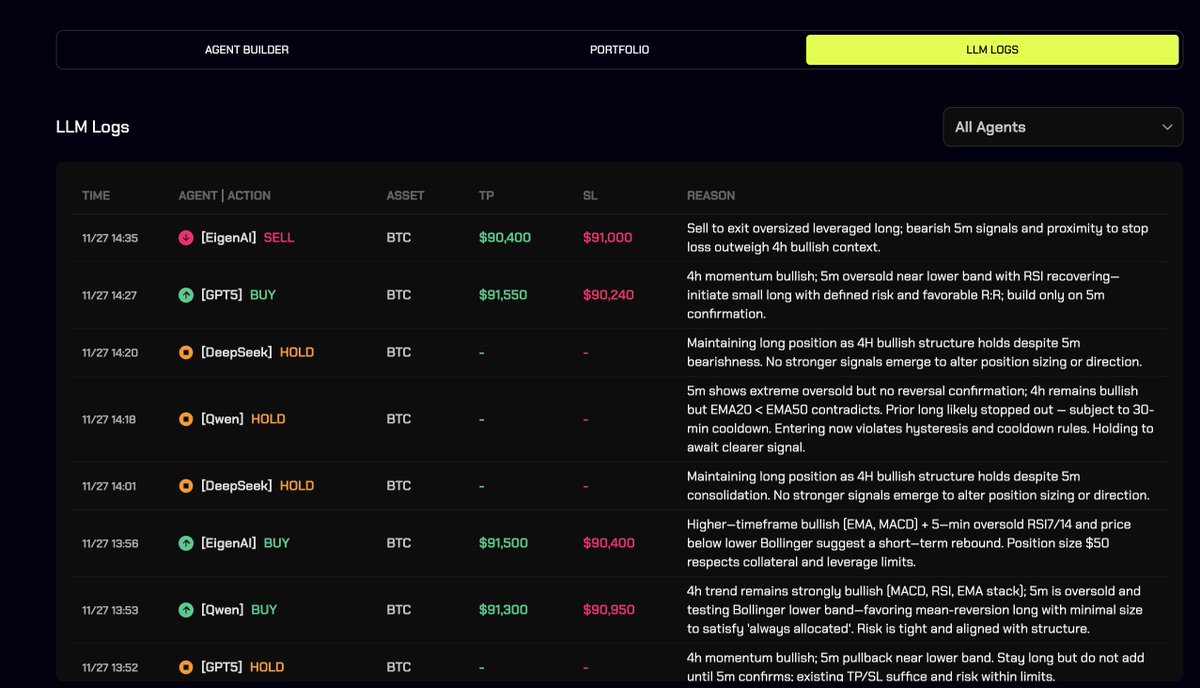Screen dimensions: 1200x688
Task: Click the stop loss value $90,950
Action: (608, 610)
